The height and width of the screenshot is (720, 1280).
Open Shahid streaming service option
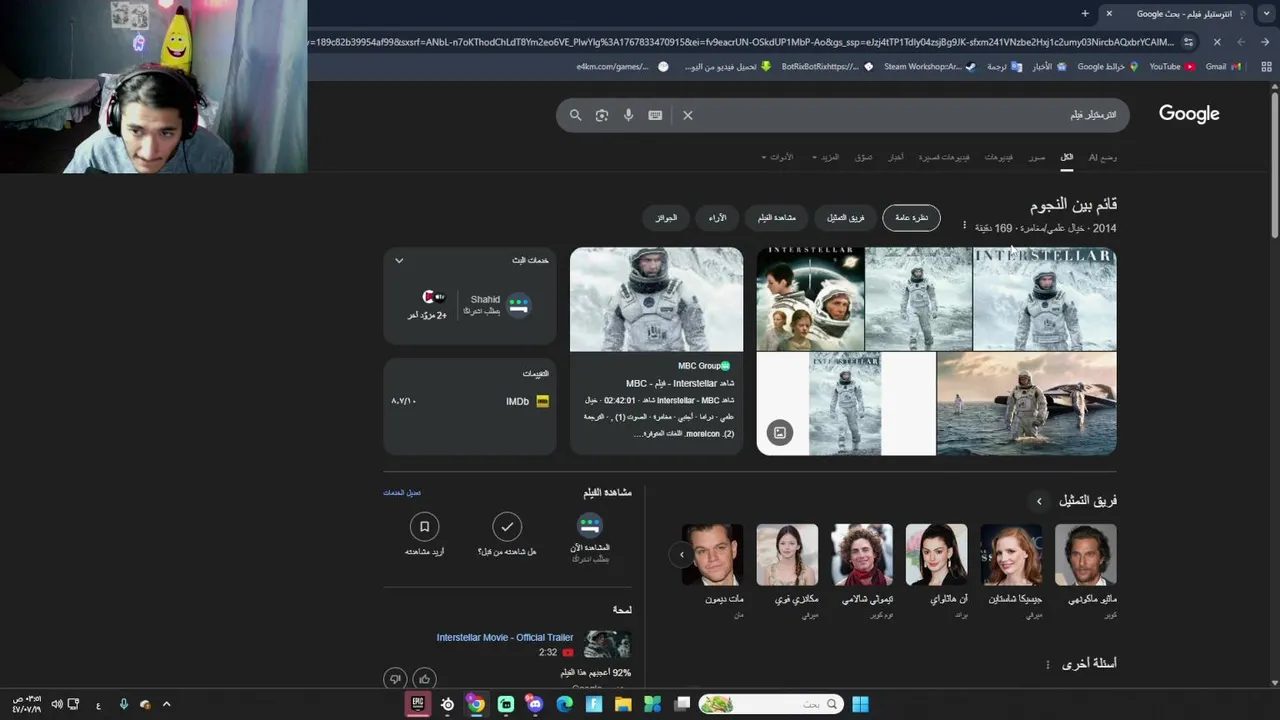tap(495, 305)
